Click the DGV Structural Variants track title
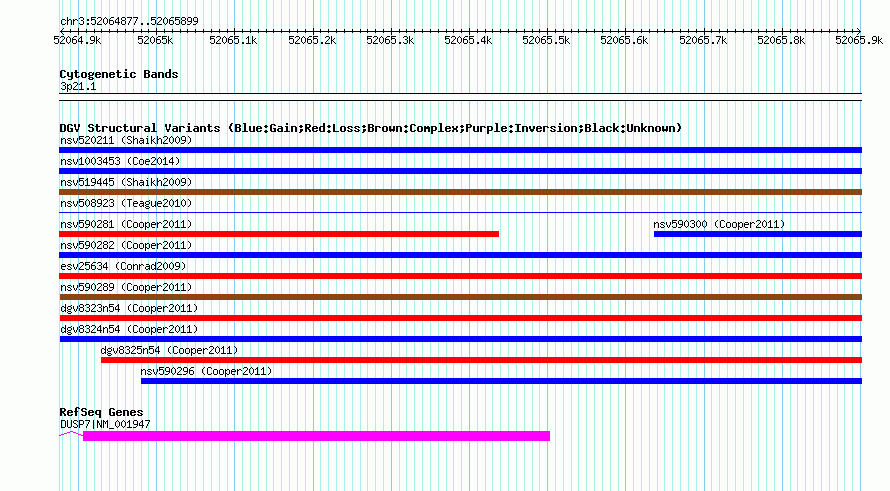The height and width of the screenshot is (491, 890). point(370,128)
